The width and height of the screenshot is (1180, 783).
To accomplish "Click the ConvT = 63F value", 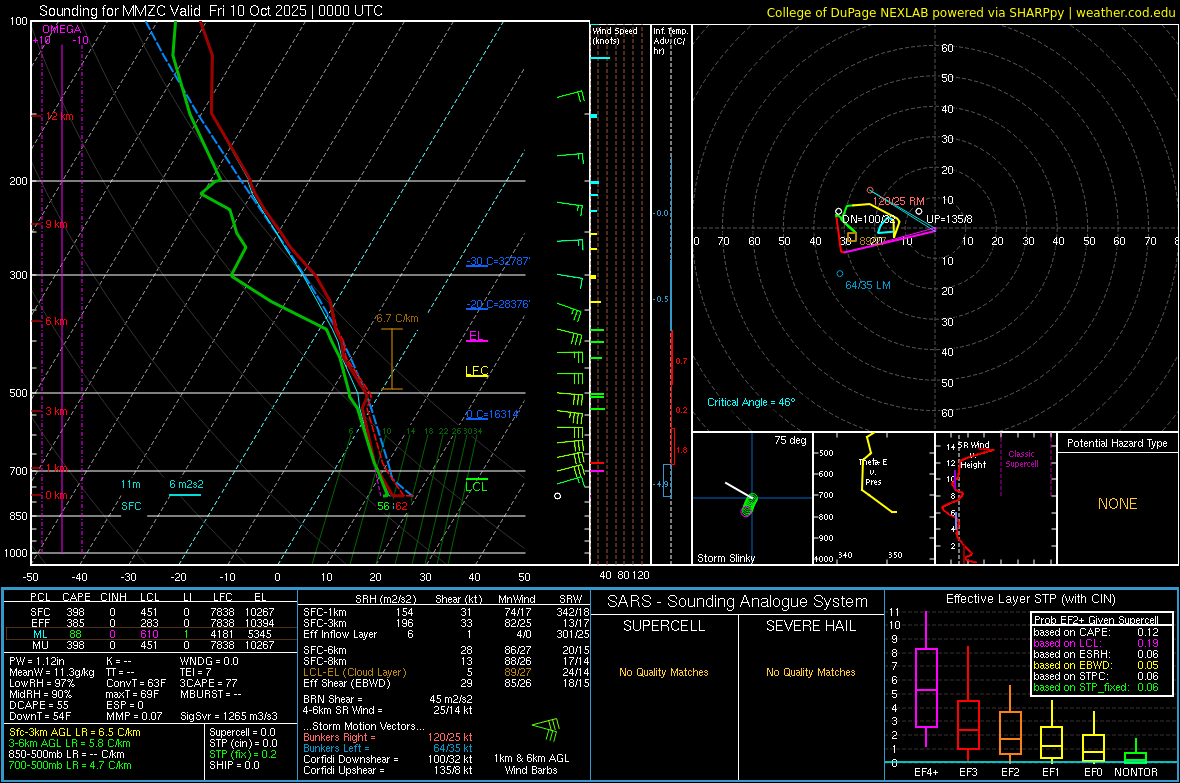I will coord(136,683).
